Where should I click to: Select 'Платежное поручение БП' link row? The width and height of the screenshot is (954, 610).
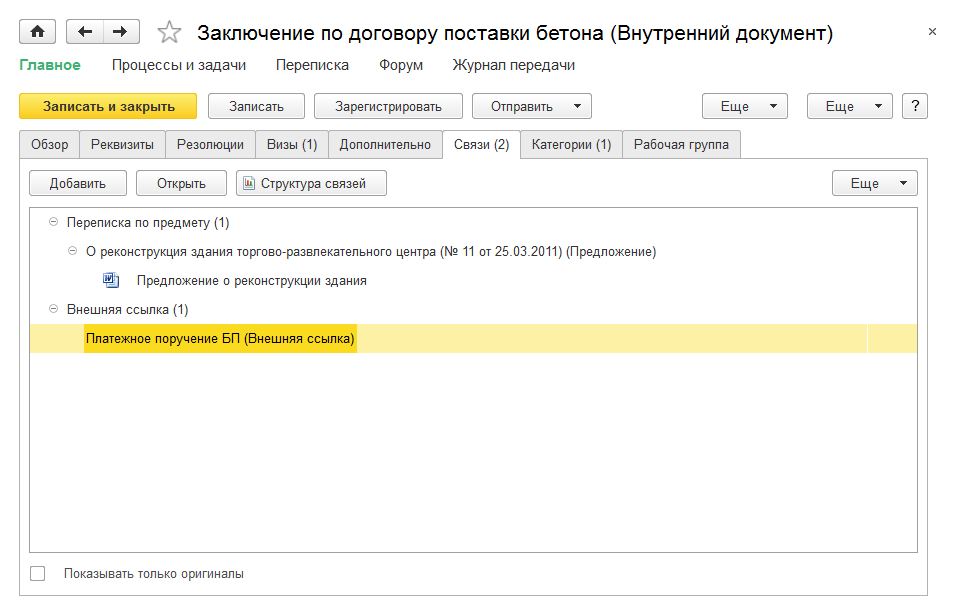click(220, 340)
